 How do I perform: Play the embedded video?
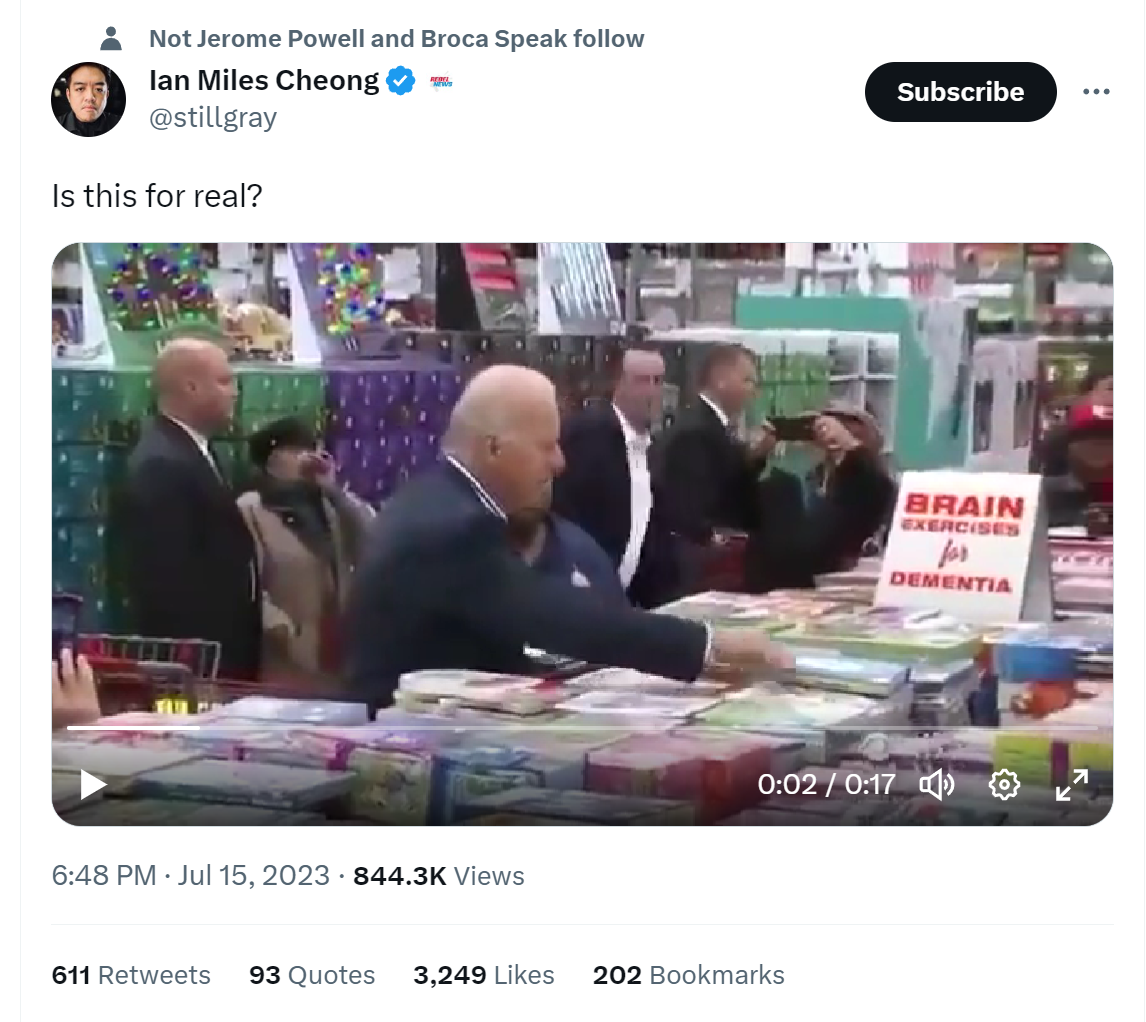(94, 784)
